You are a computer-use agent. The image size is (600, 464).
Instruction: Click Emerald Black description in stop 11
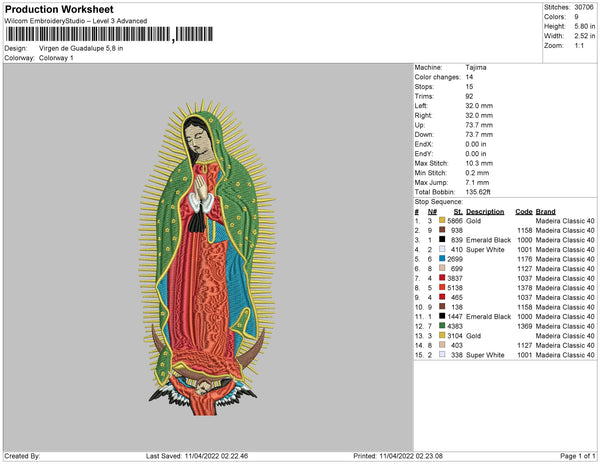(x=488, y=316)
